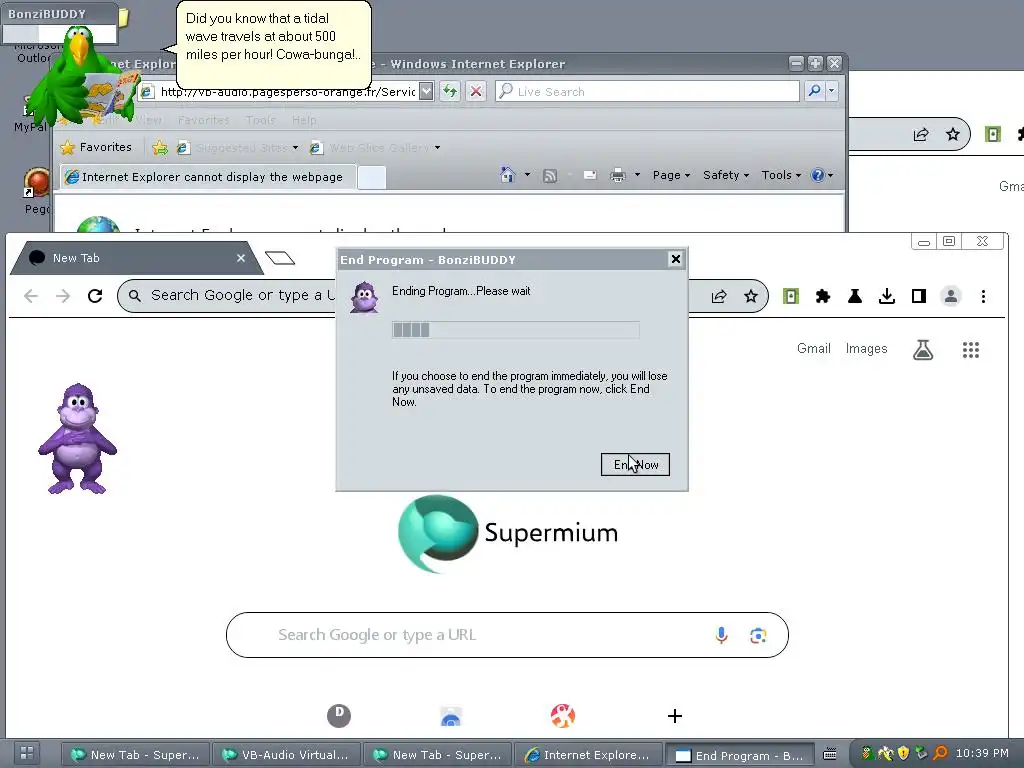
Task: Click the purple BonziBUDDY gorilla character
Action: [78, 438]
